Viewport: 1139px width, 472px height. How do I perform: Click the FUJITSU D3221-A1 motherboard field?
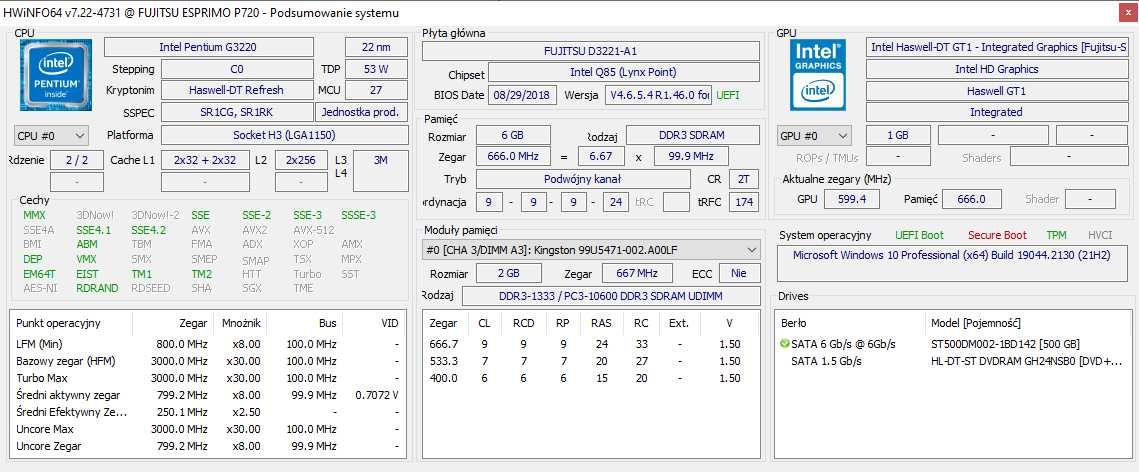[591, 51]
